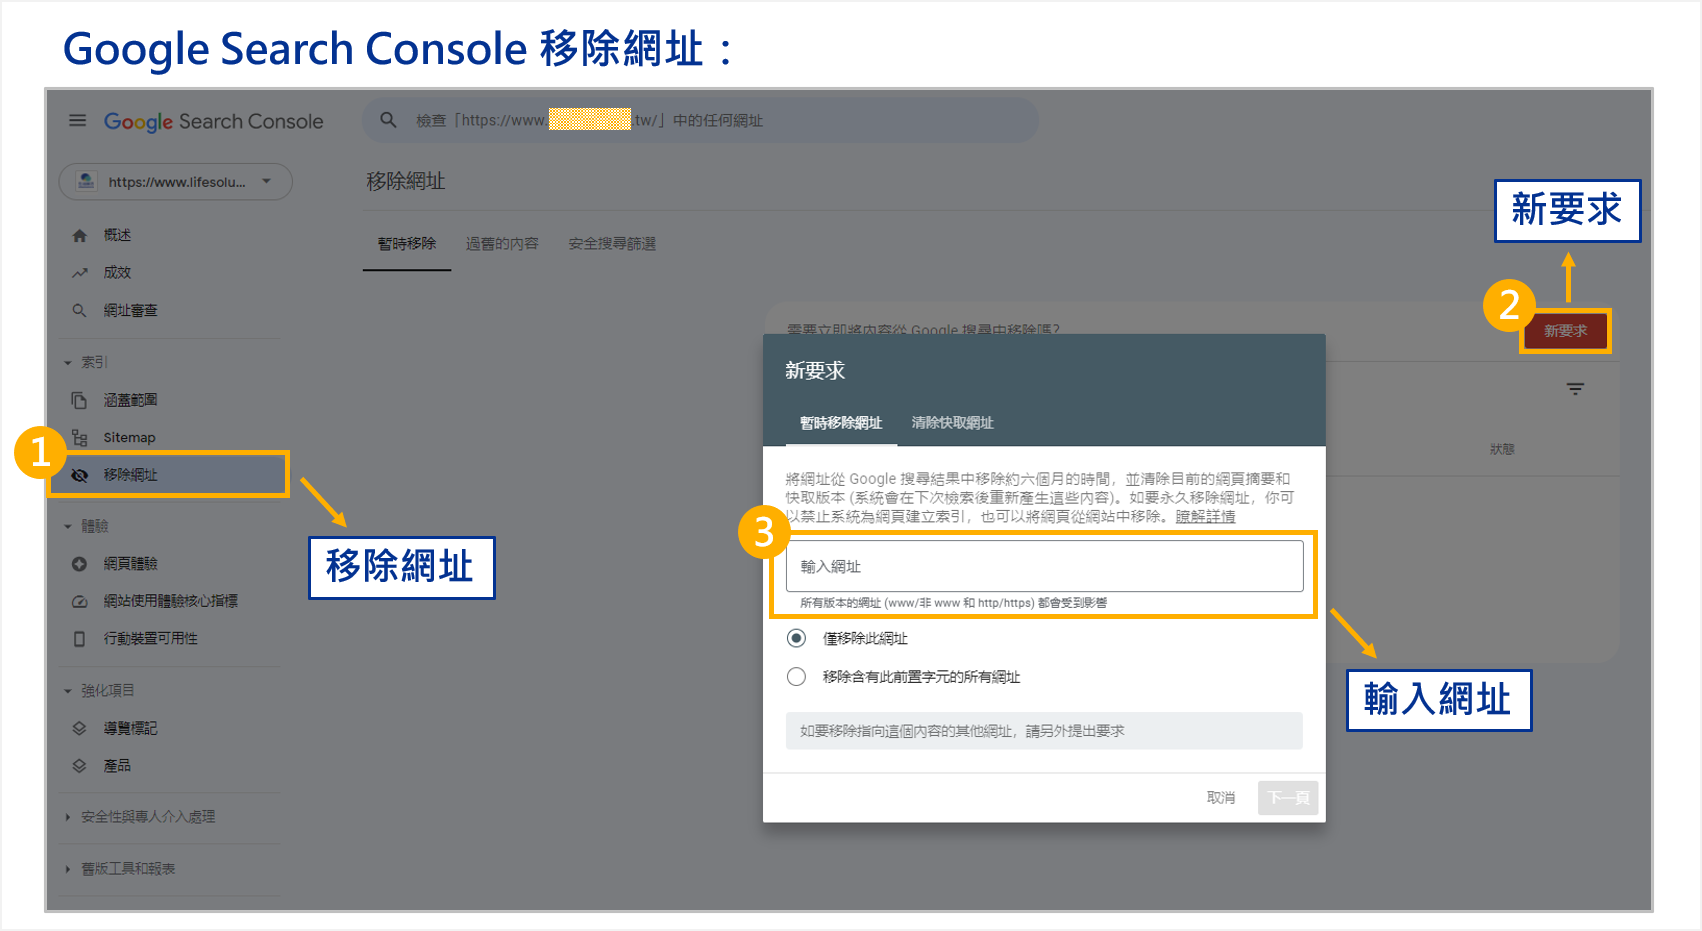Open Sitemap in the sidebar
The width and height of the screenshot is (1702, 931).
(130, 438)
